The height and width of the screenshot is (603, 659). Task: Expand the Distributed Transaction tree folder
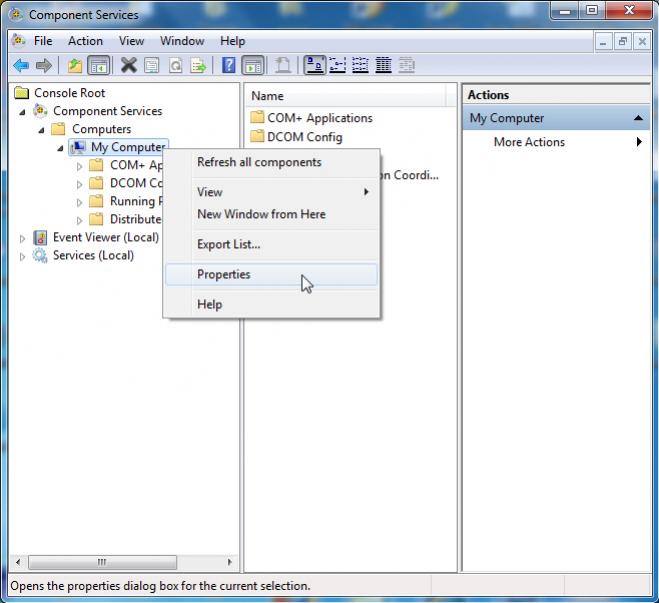point(79,220)
